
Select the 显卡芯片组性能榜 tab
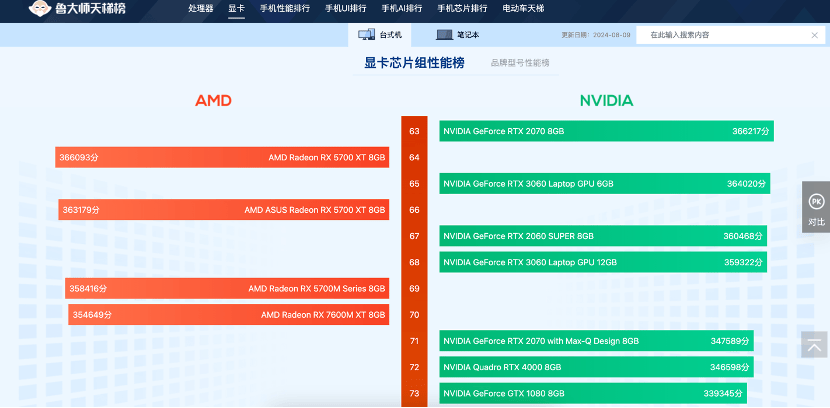[414, 63]
